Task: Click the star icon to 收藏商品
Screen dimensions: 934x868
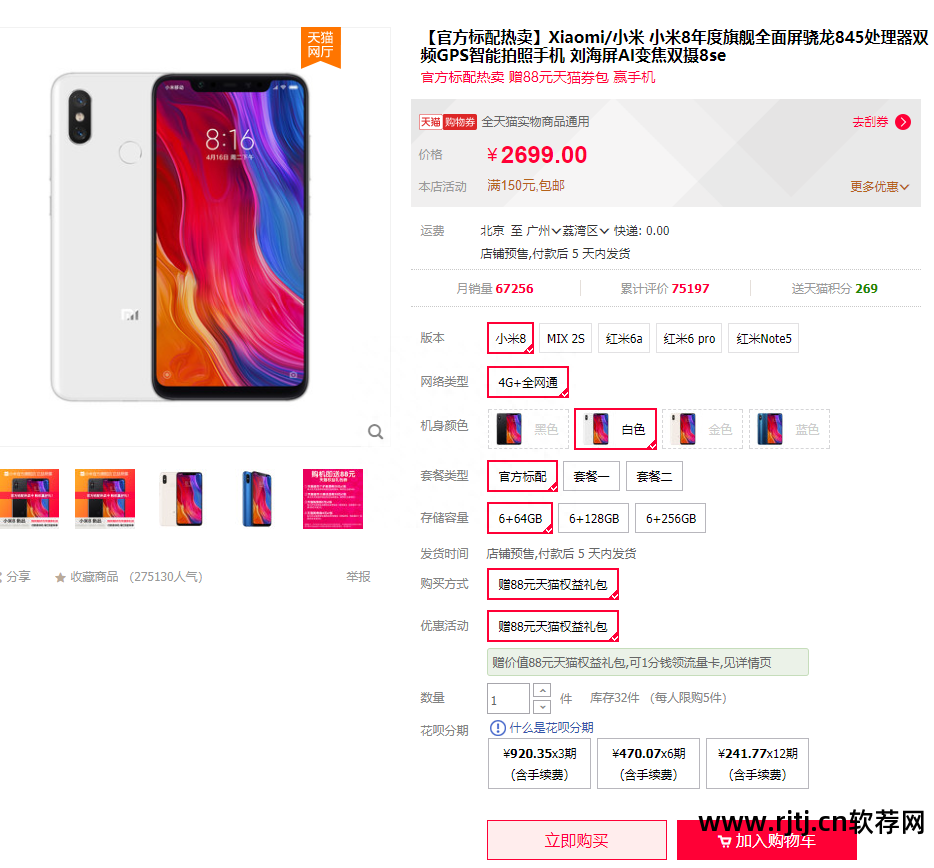Action: [60, 577]
